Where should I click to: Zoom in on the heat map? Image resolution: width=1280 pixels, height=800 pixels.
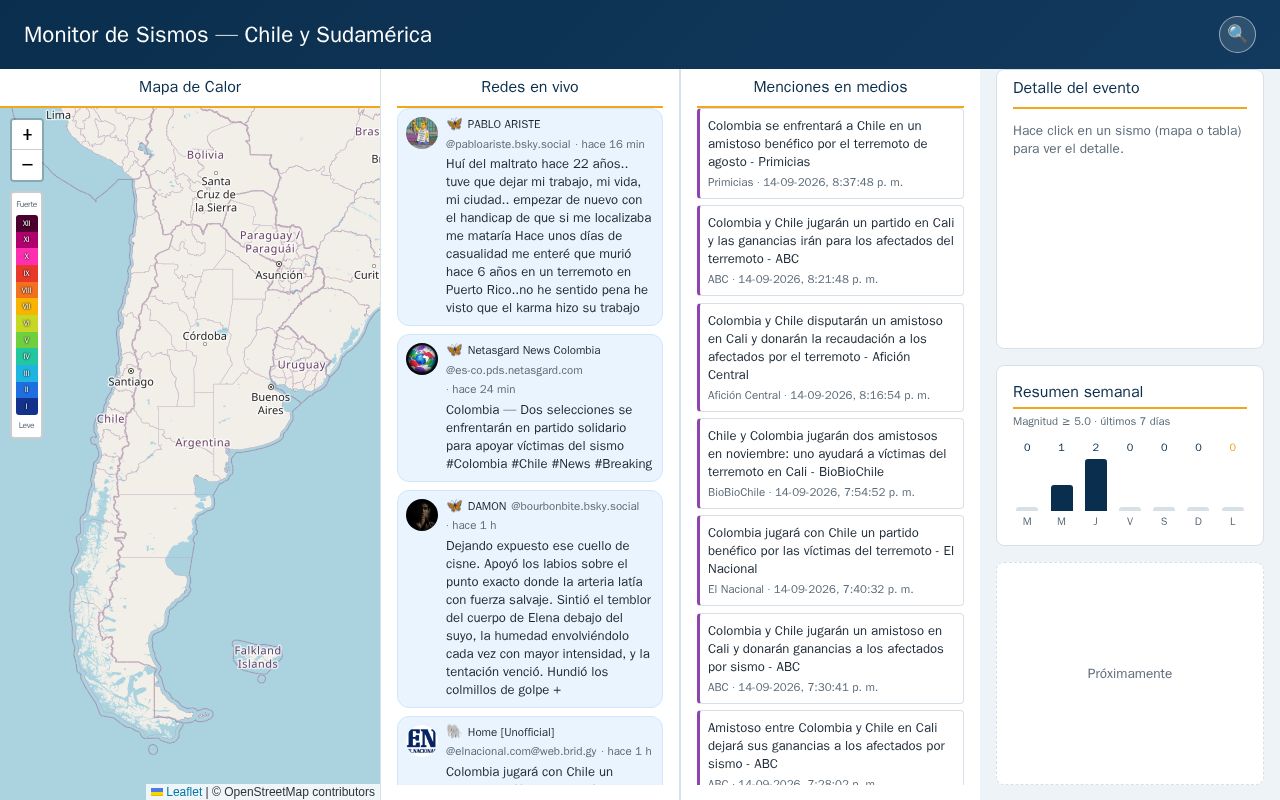pos(27,135)
